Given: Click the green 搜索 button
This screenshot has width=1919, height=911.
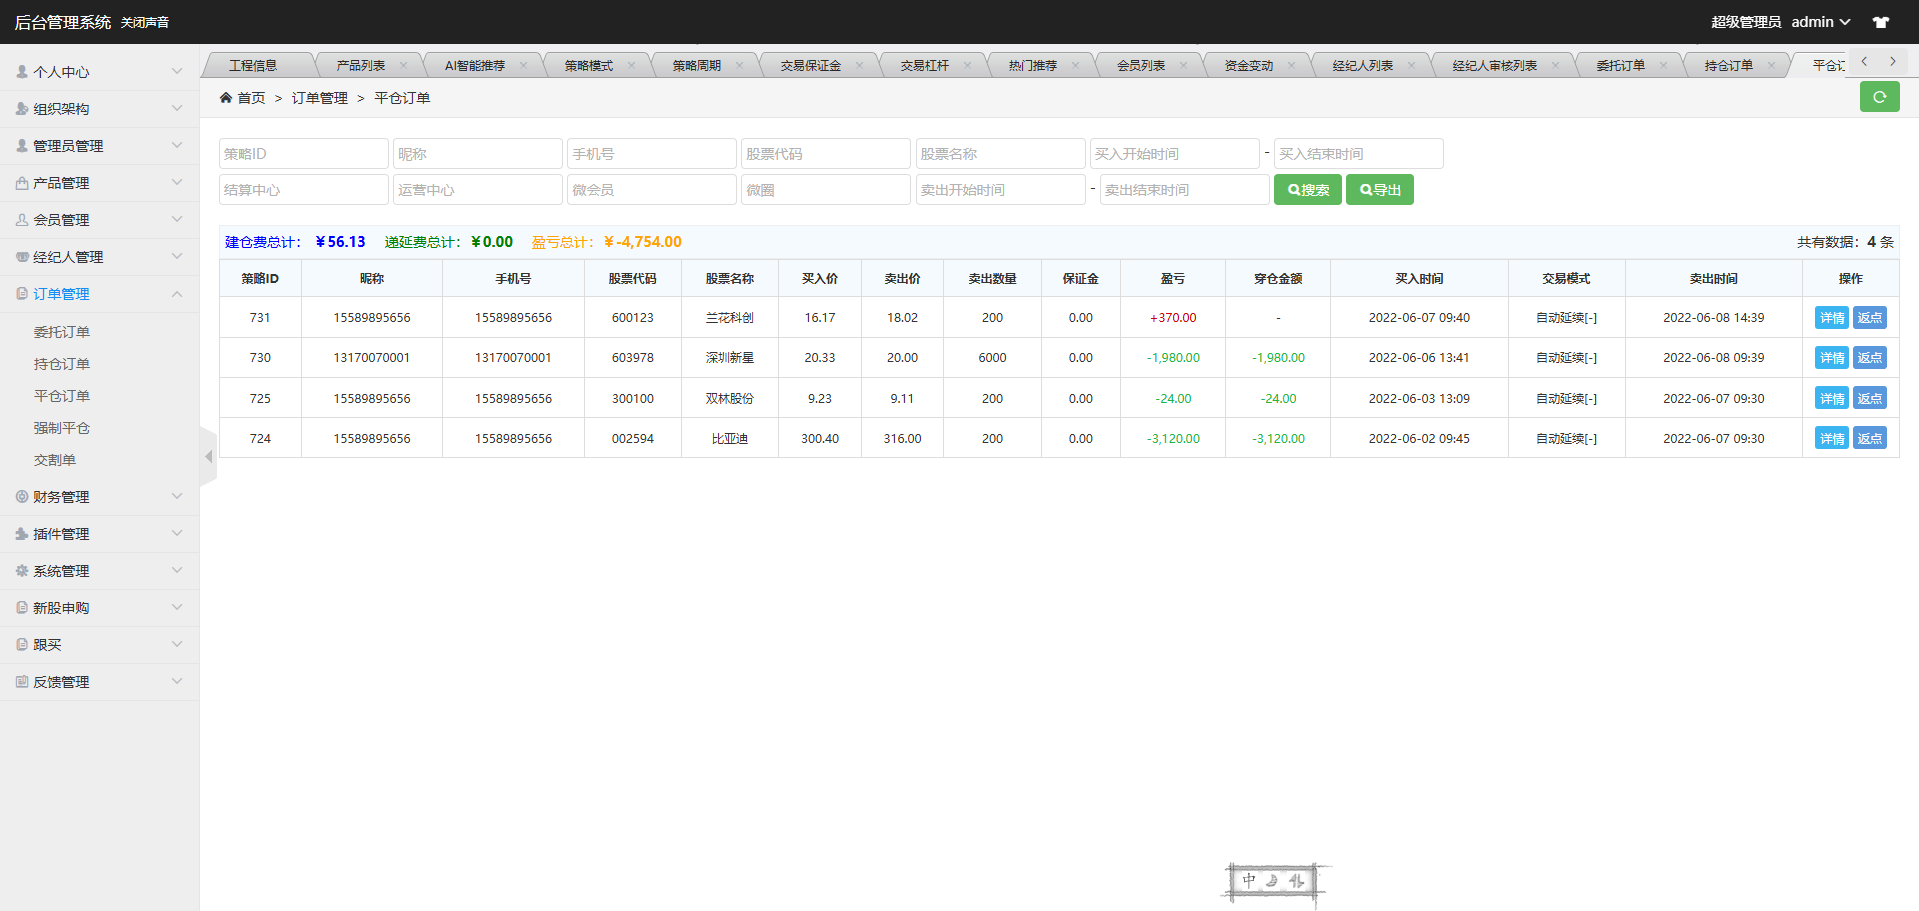Looking at the screenshot, I should [1307, 190].
